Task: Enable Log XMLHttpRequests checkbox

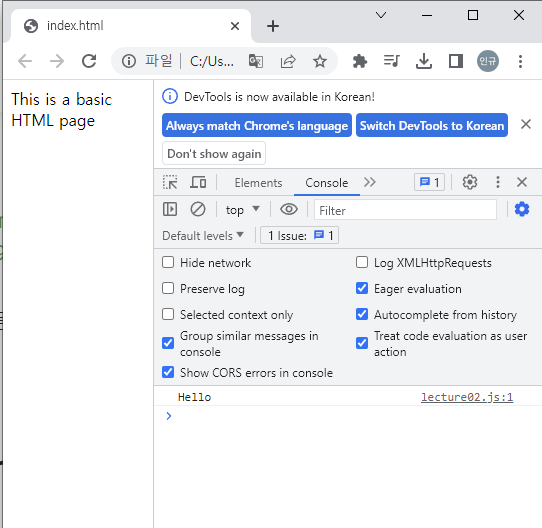Action: coord(362,262)
